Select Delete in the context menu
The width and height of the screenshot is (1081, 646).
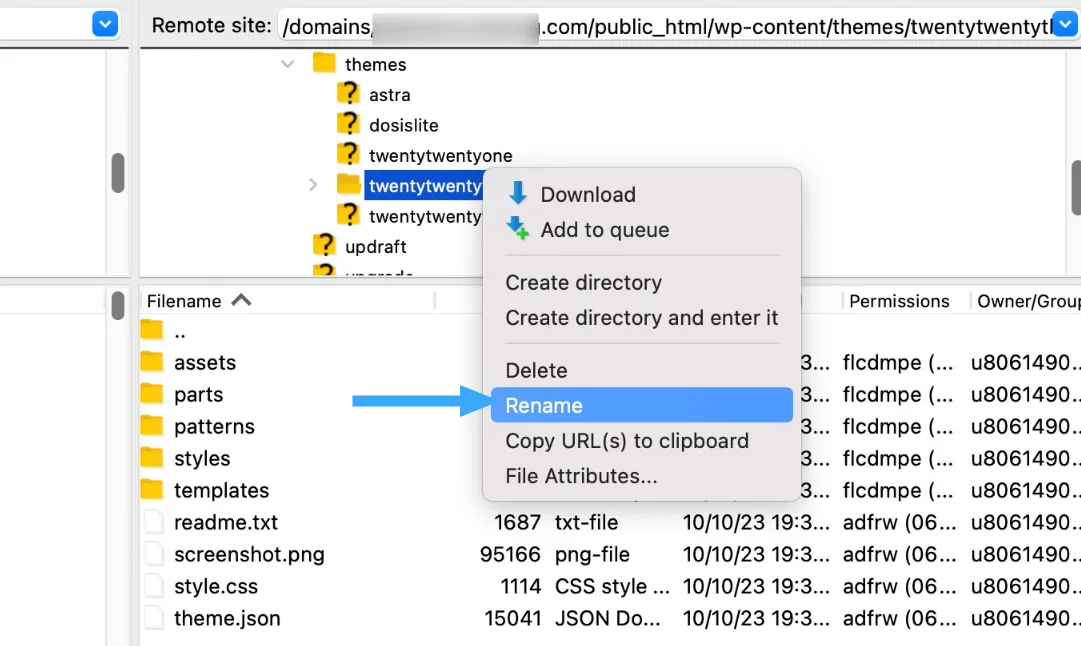coord(536,370)
